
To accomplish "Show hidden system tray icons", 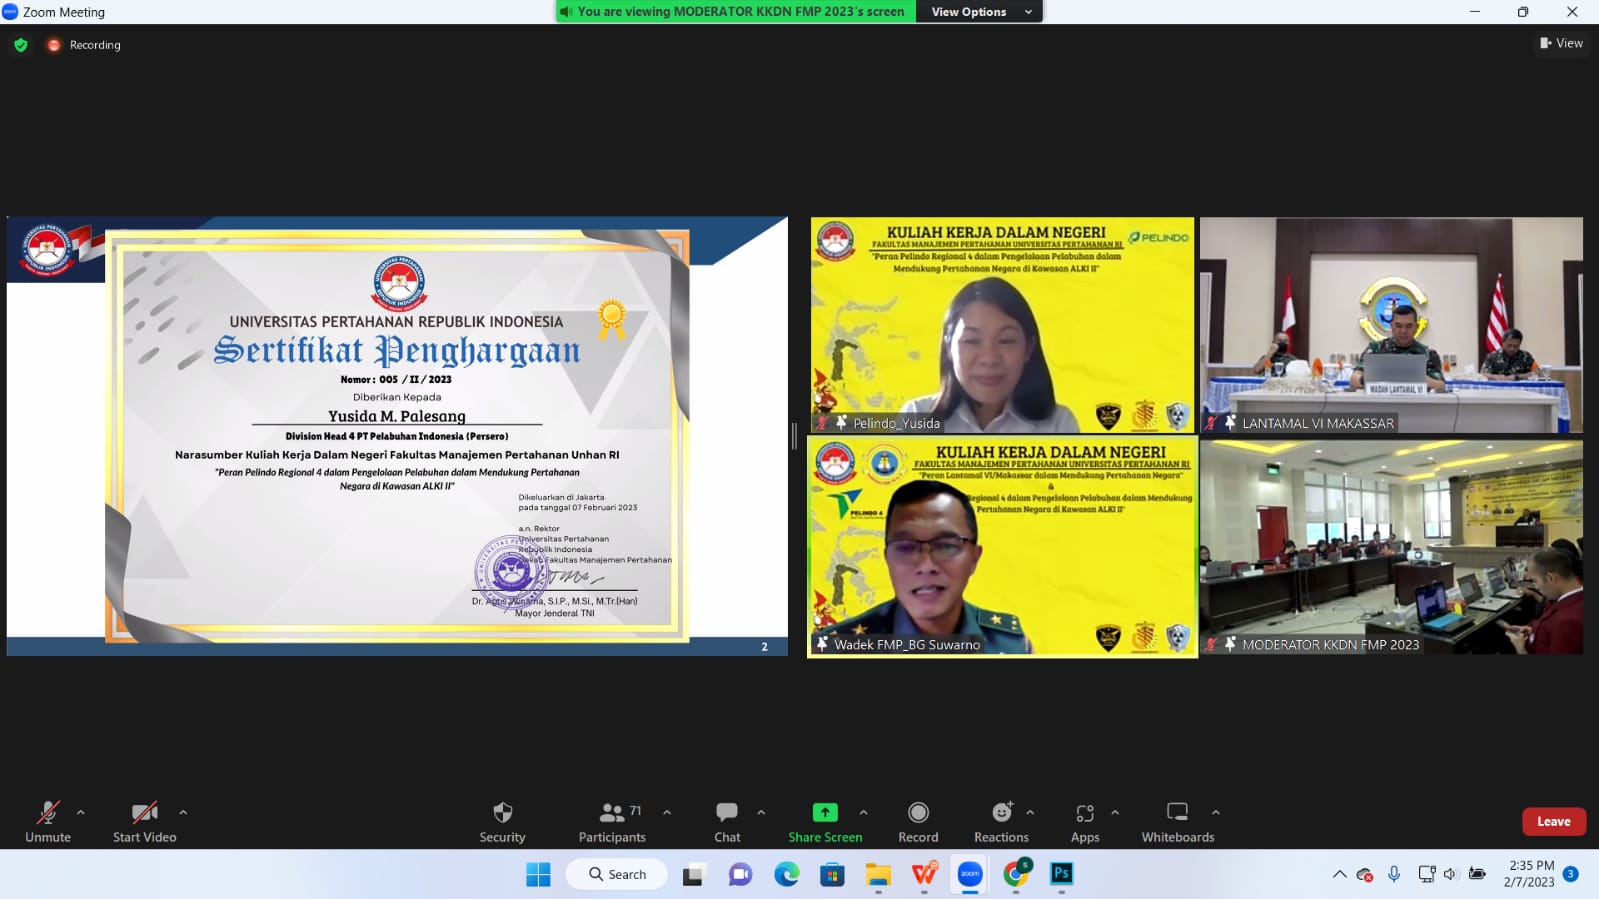I will [x=1339, y=875].
